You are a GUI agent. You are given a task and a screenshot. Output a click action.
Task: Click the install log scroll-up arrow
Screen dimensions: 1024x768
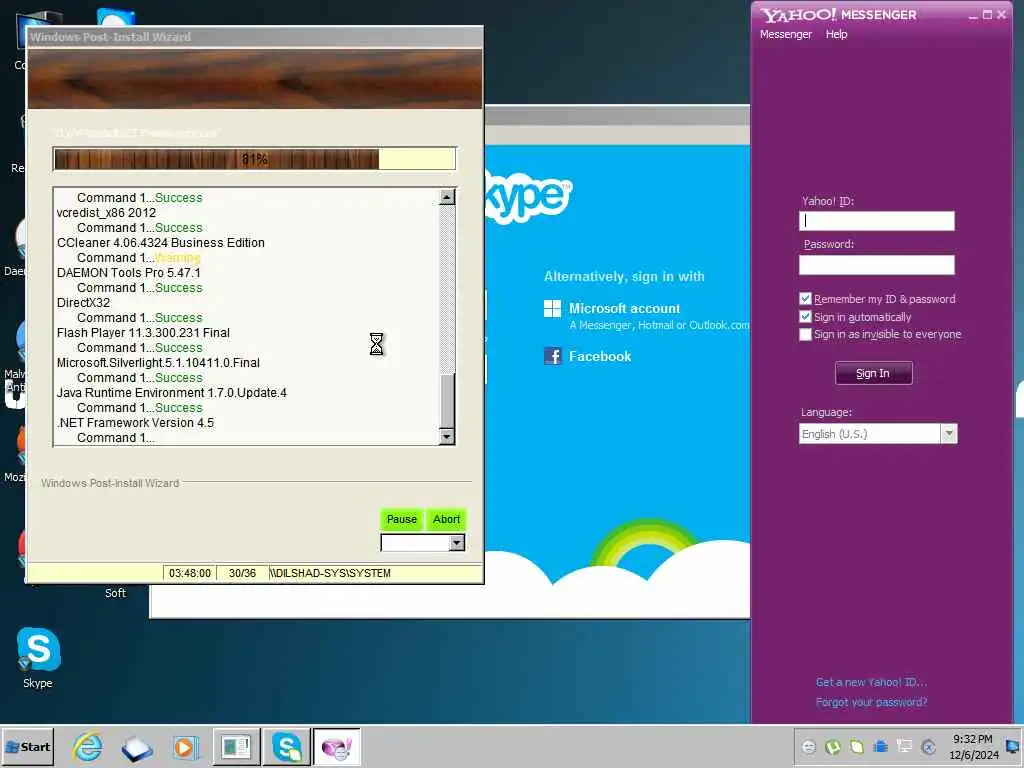point(447,197)
